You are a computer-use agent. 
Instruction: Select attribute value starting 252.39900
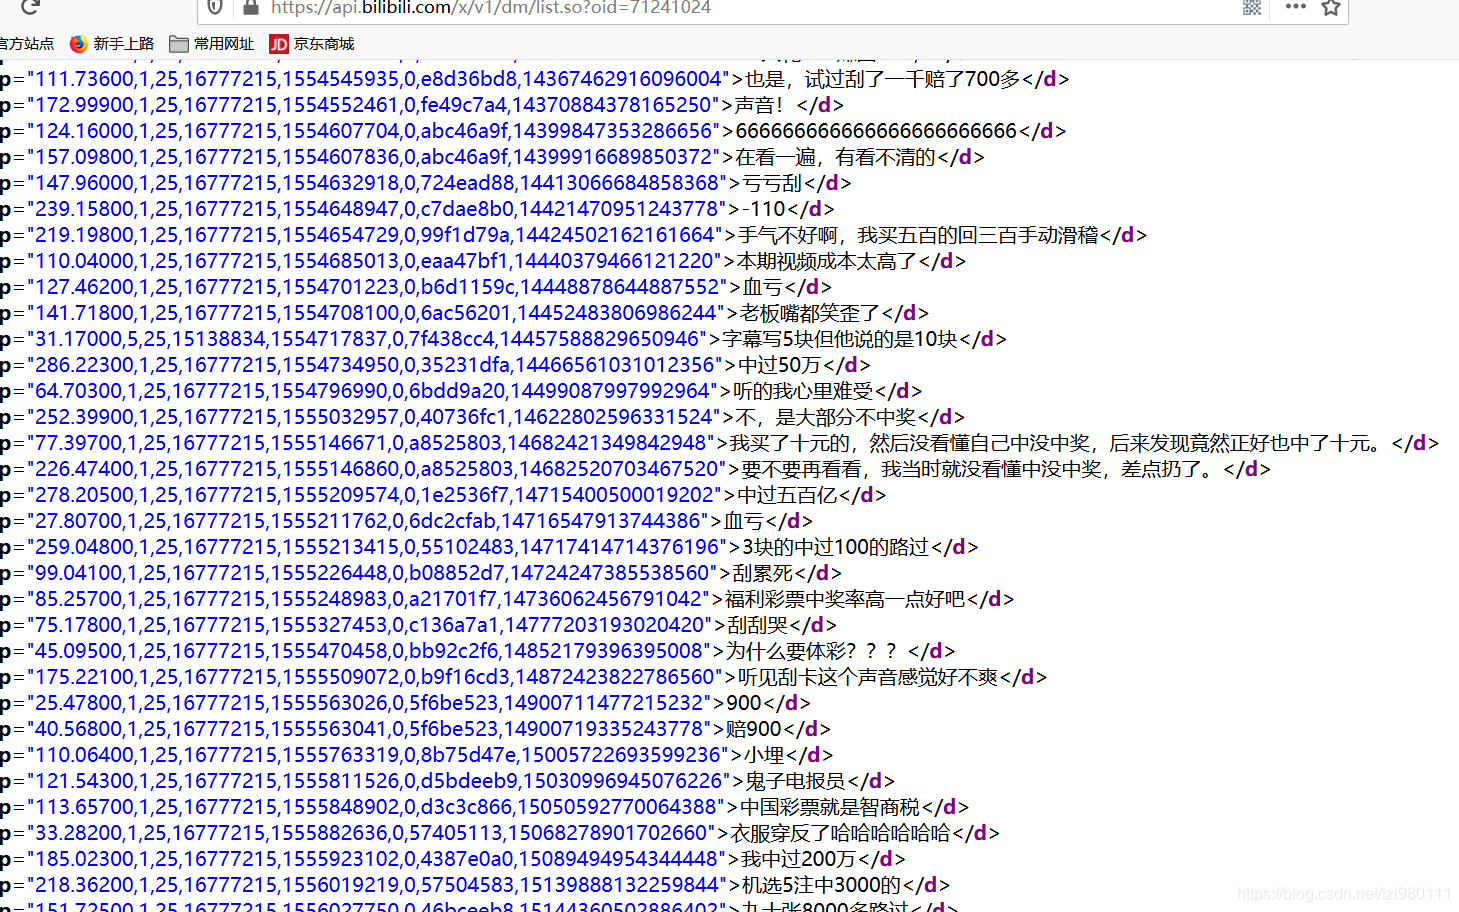374,417
